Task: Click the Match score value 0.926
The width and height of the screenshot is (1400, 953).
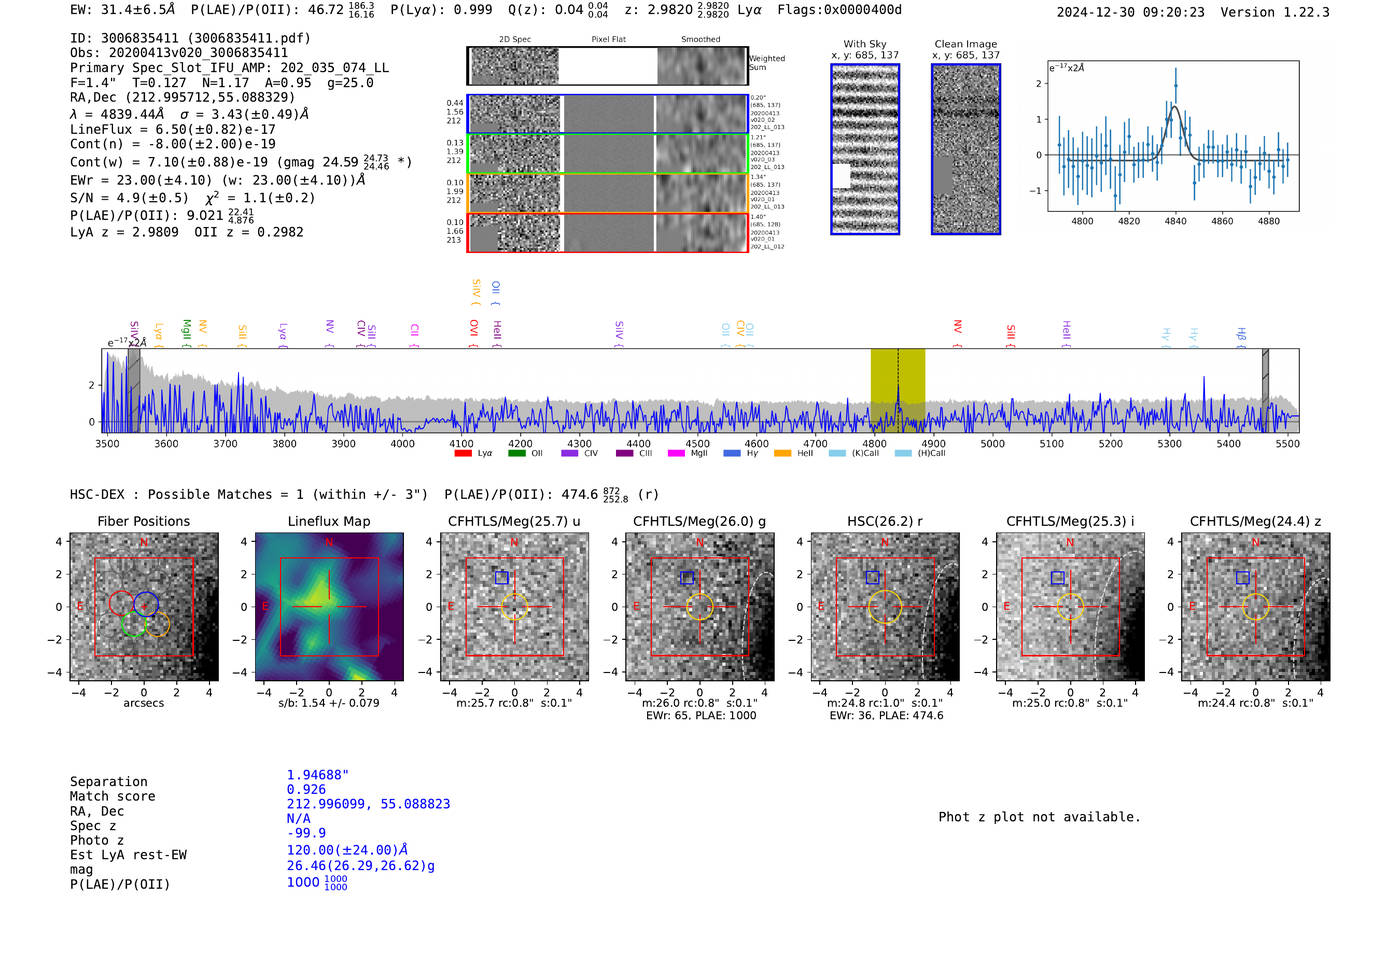Action: [x=306, y=790]
